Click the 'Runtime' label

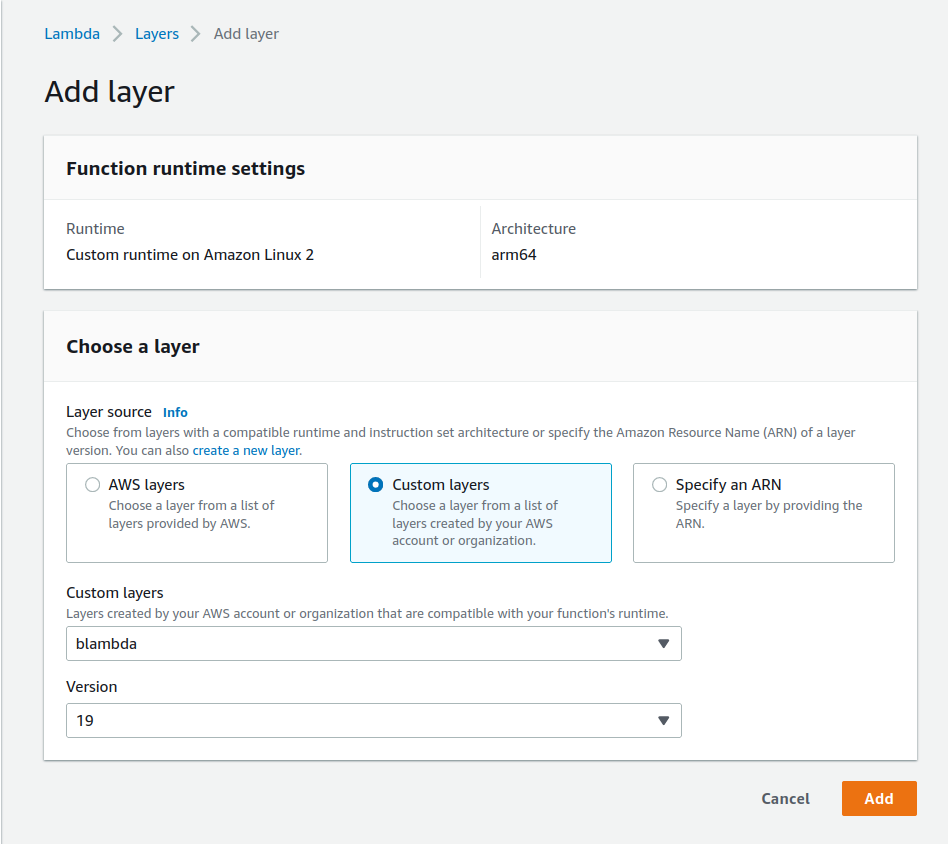click(95, 229)
